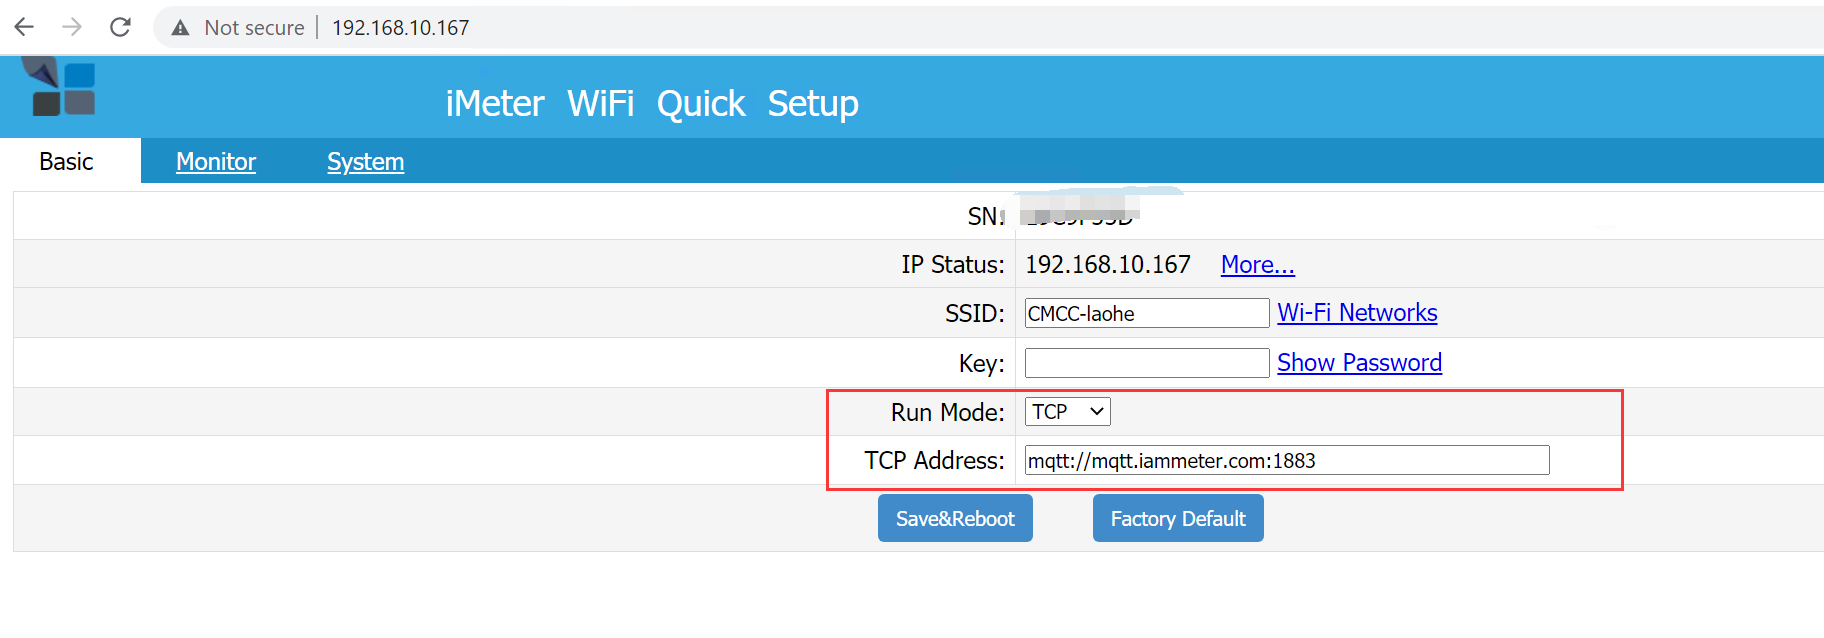The height and width of the screenshot is (638, 1824).
Task: Open the Wi-Fi Networks link
Action: 1357,313
